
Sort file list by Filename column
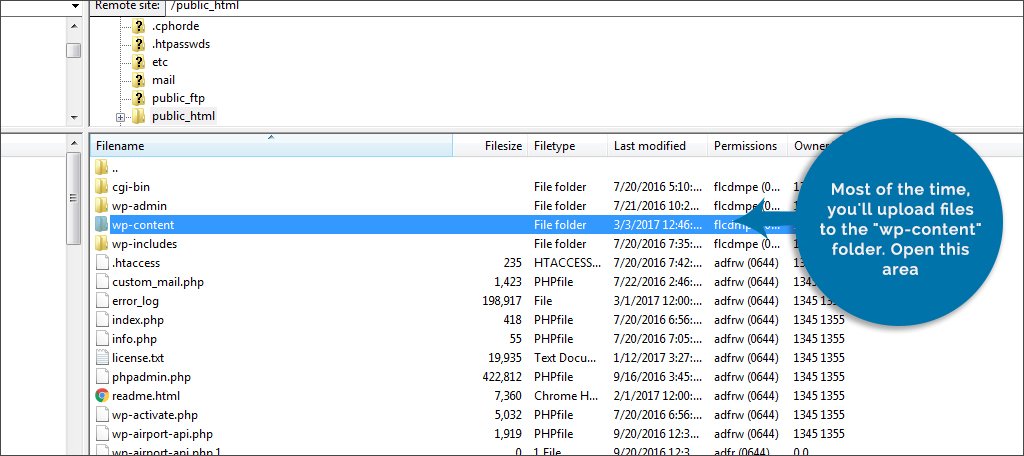click(x=270, y=146)
